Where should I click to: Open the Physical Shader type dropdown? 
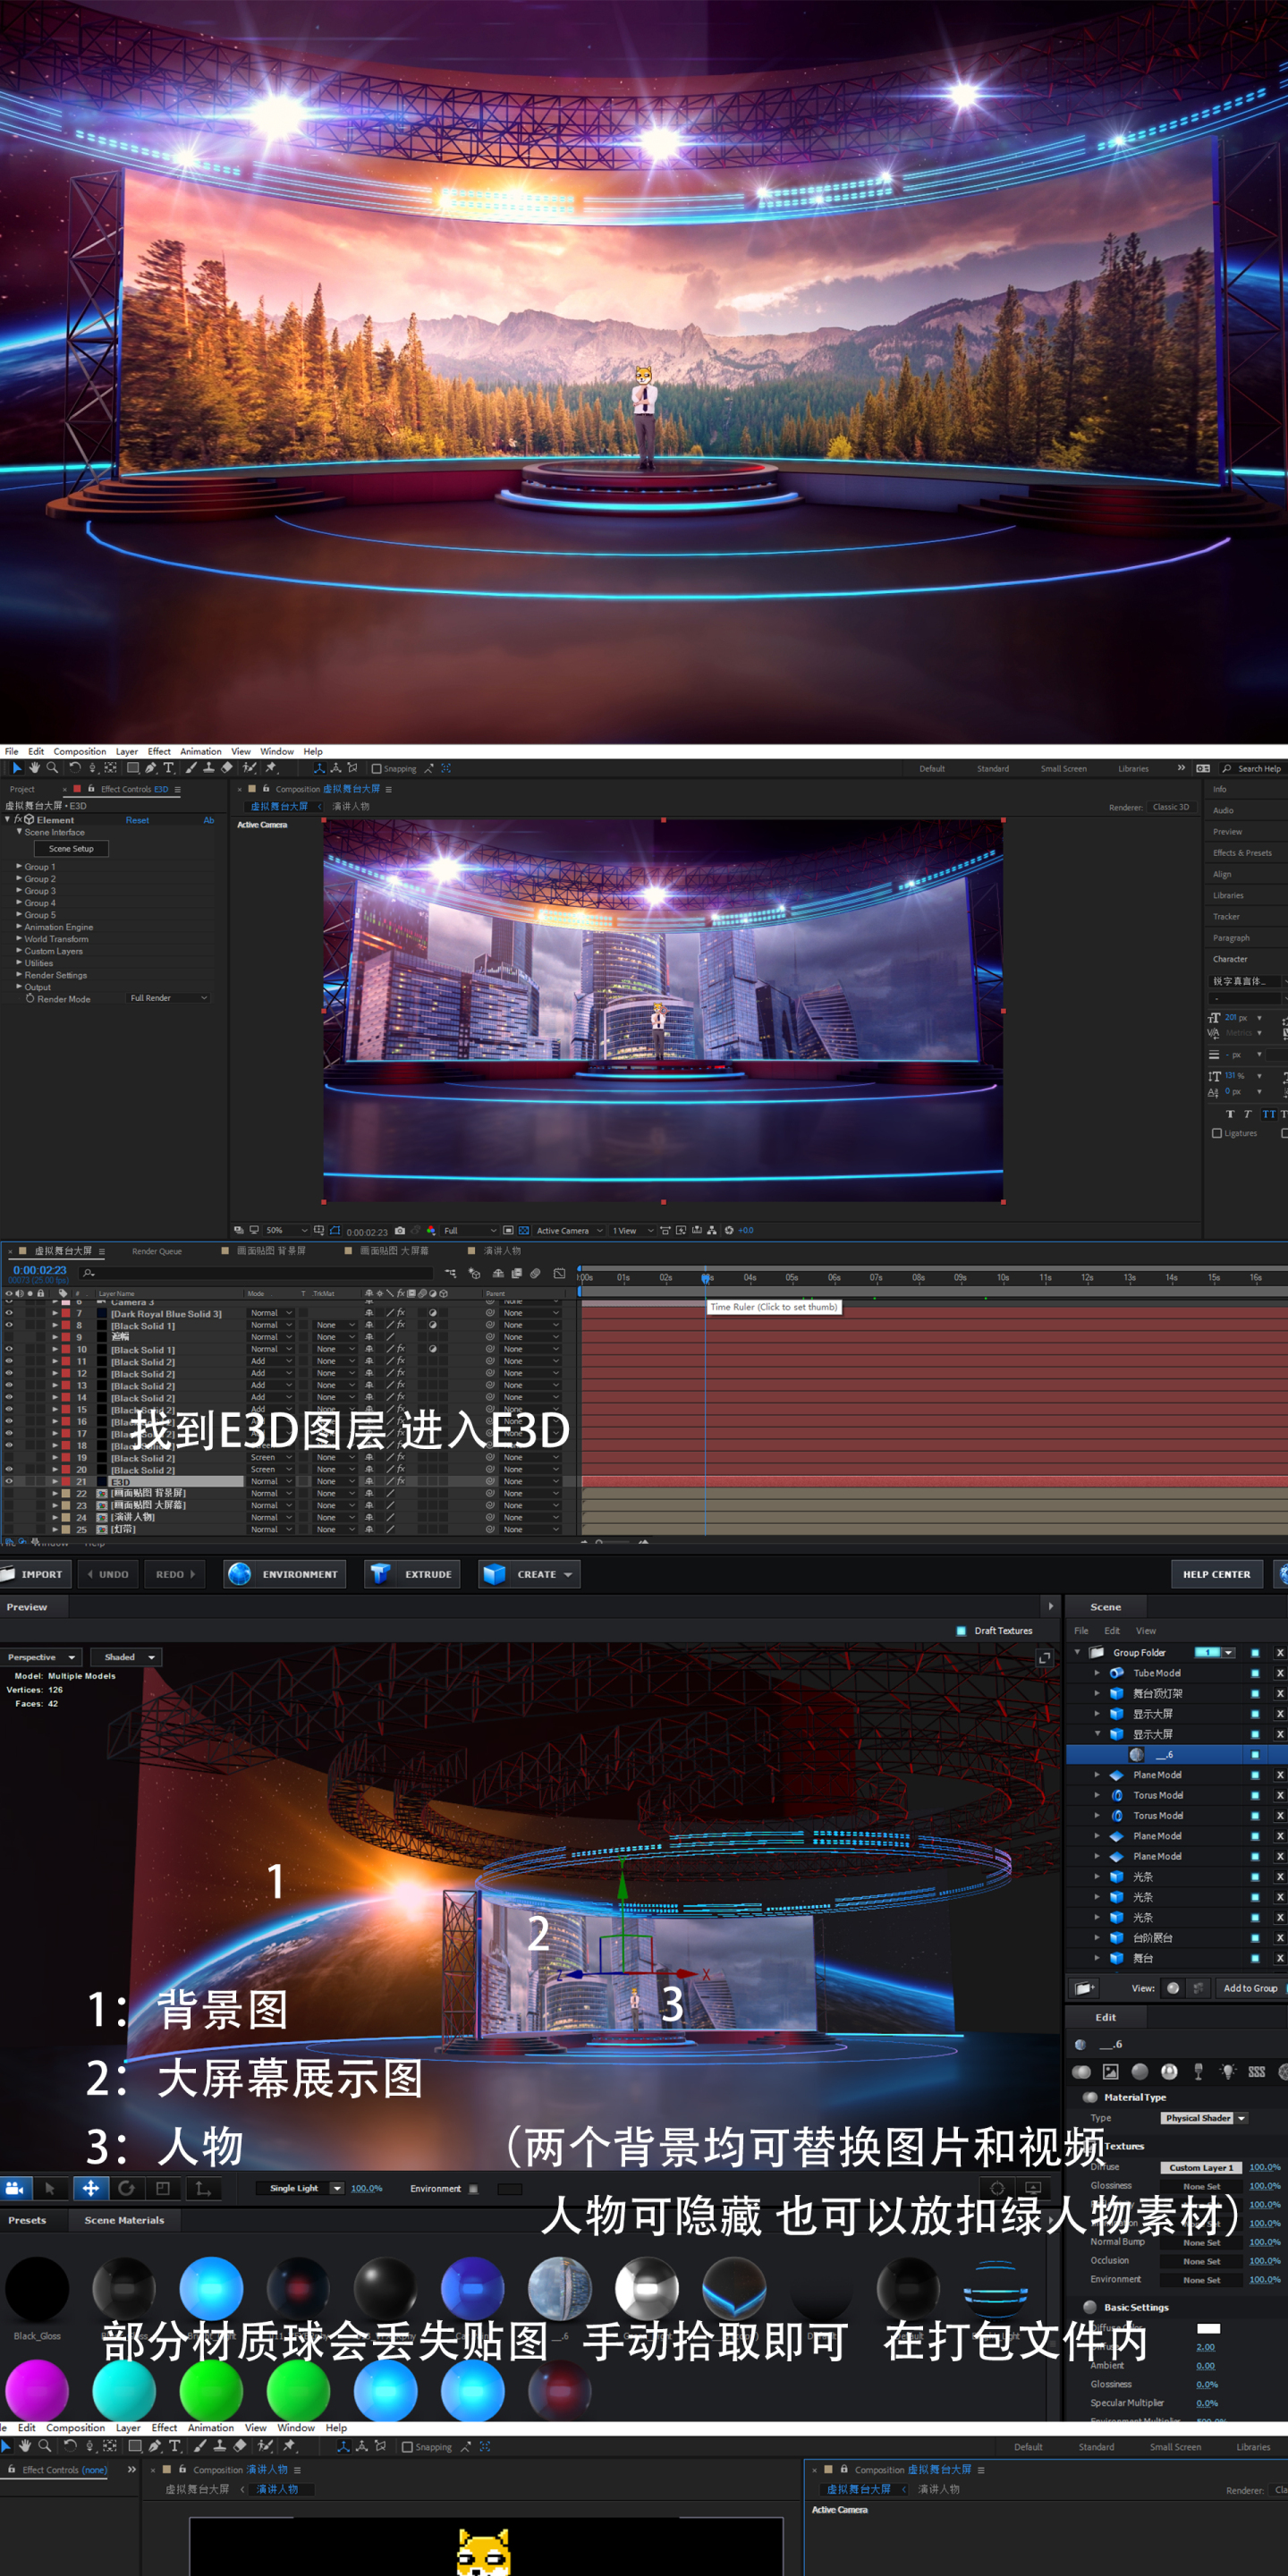point(1204,2118)
